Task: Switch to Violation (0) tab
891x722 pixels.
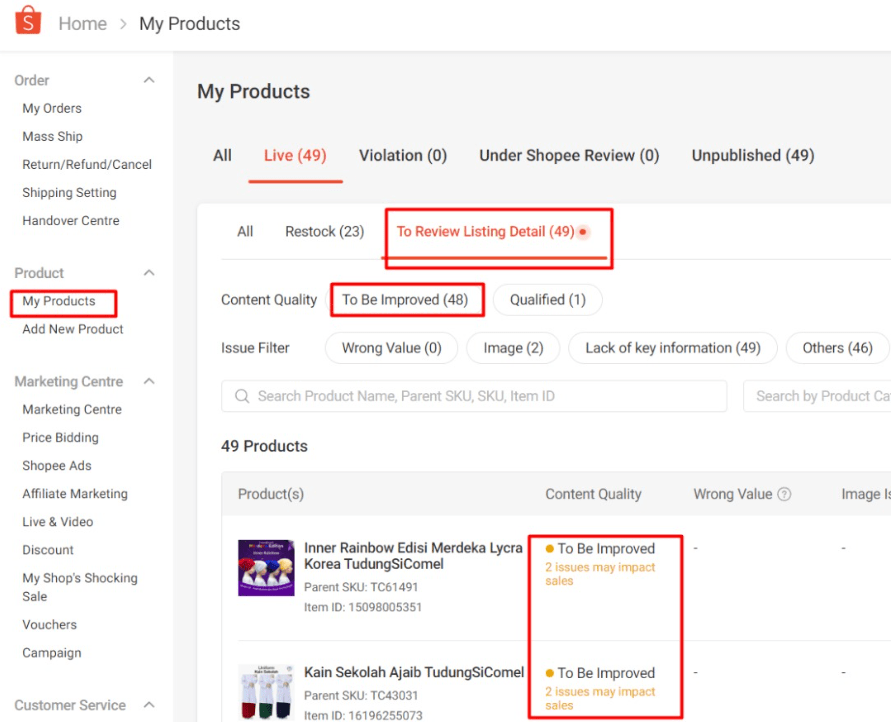Action: point(403,156)
